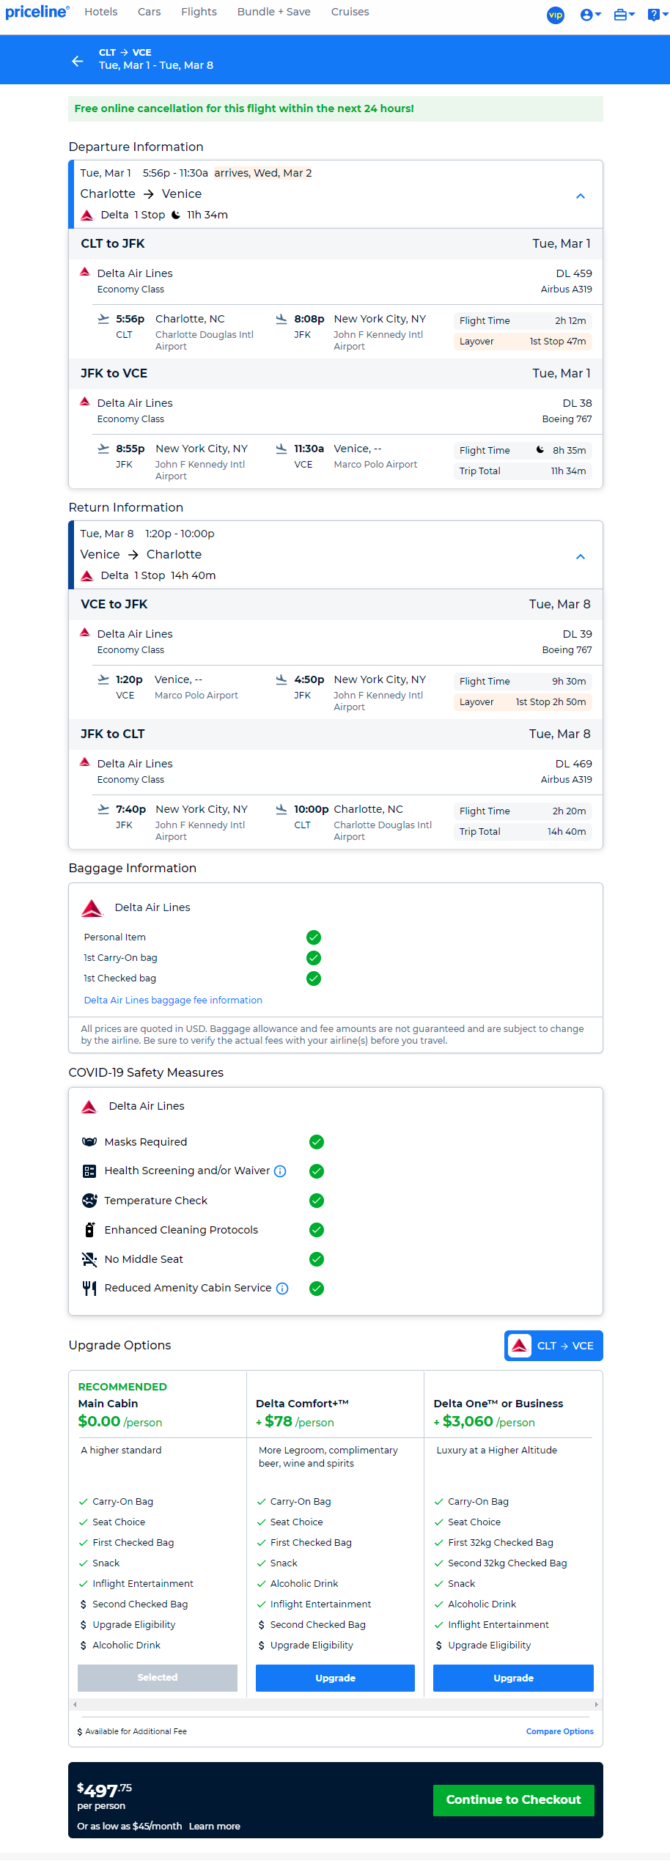Open the My Trips briefcase dropdown
Viewport: 670px width, 1861px height.
point(624,15)
